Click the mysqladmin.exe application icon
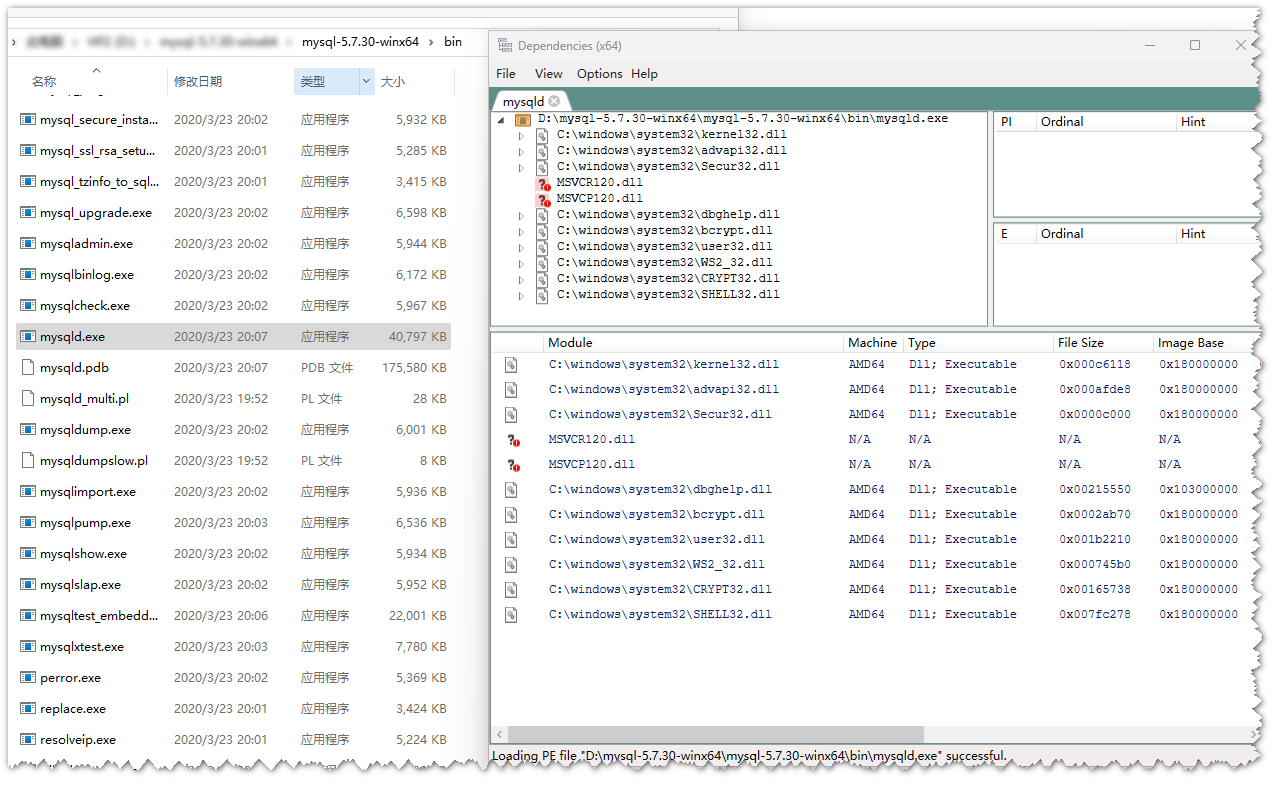Screen dimensions: 1278x785 point(28,244)
